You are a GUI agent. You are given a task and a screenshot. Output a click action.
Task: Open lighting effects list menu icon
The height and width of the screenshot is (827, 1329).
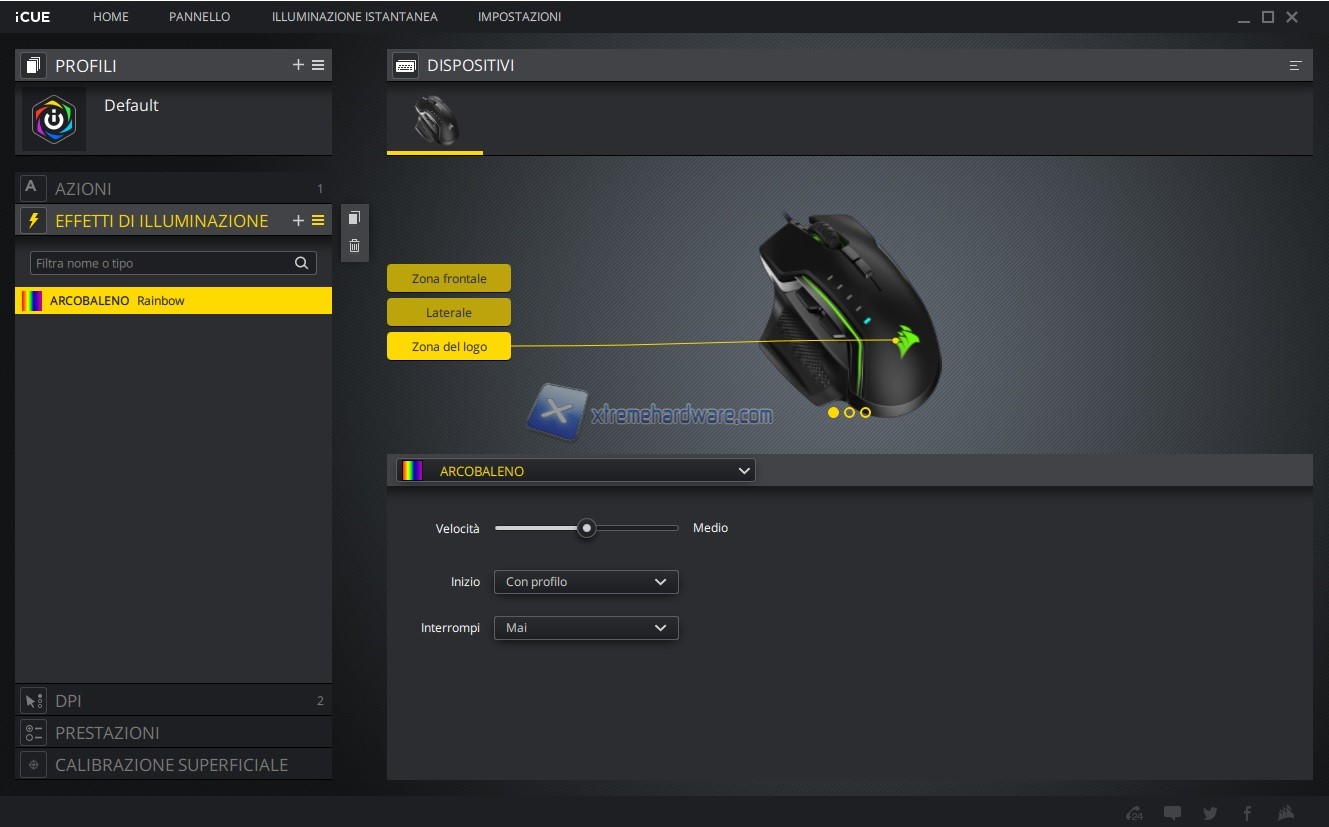point(318,221)
